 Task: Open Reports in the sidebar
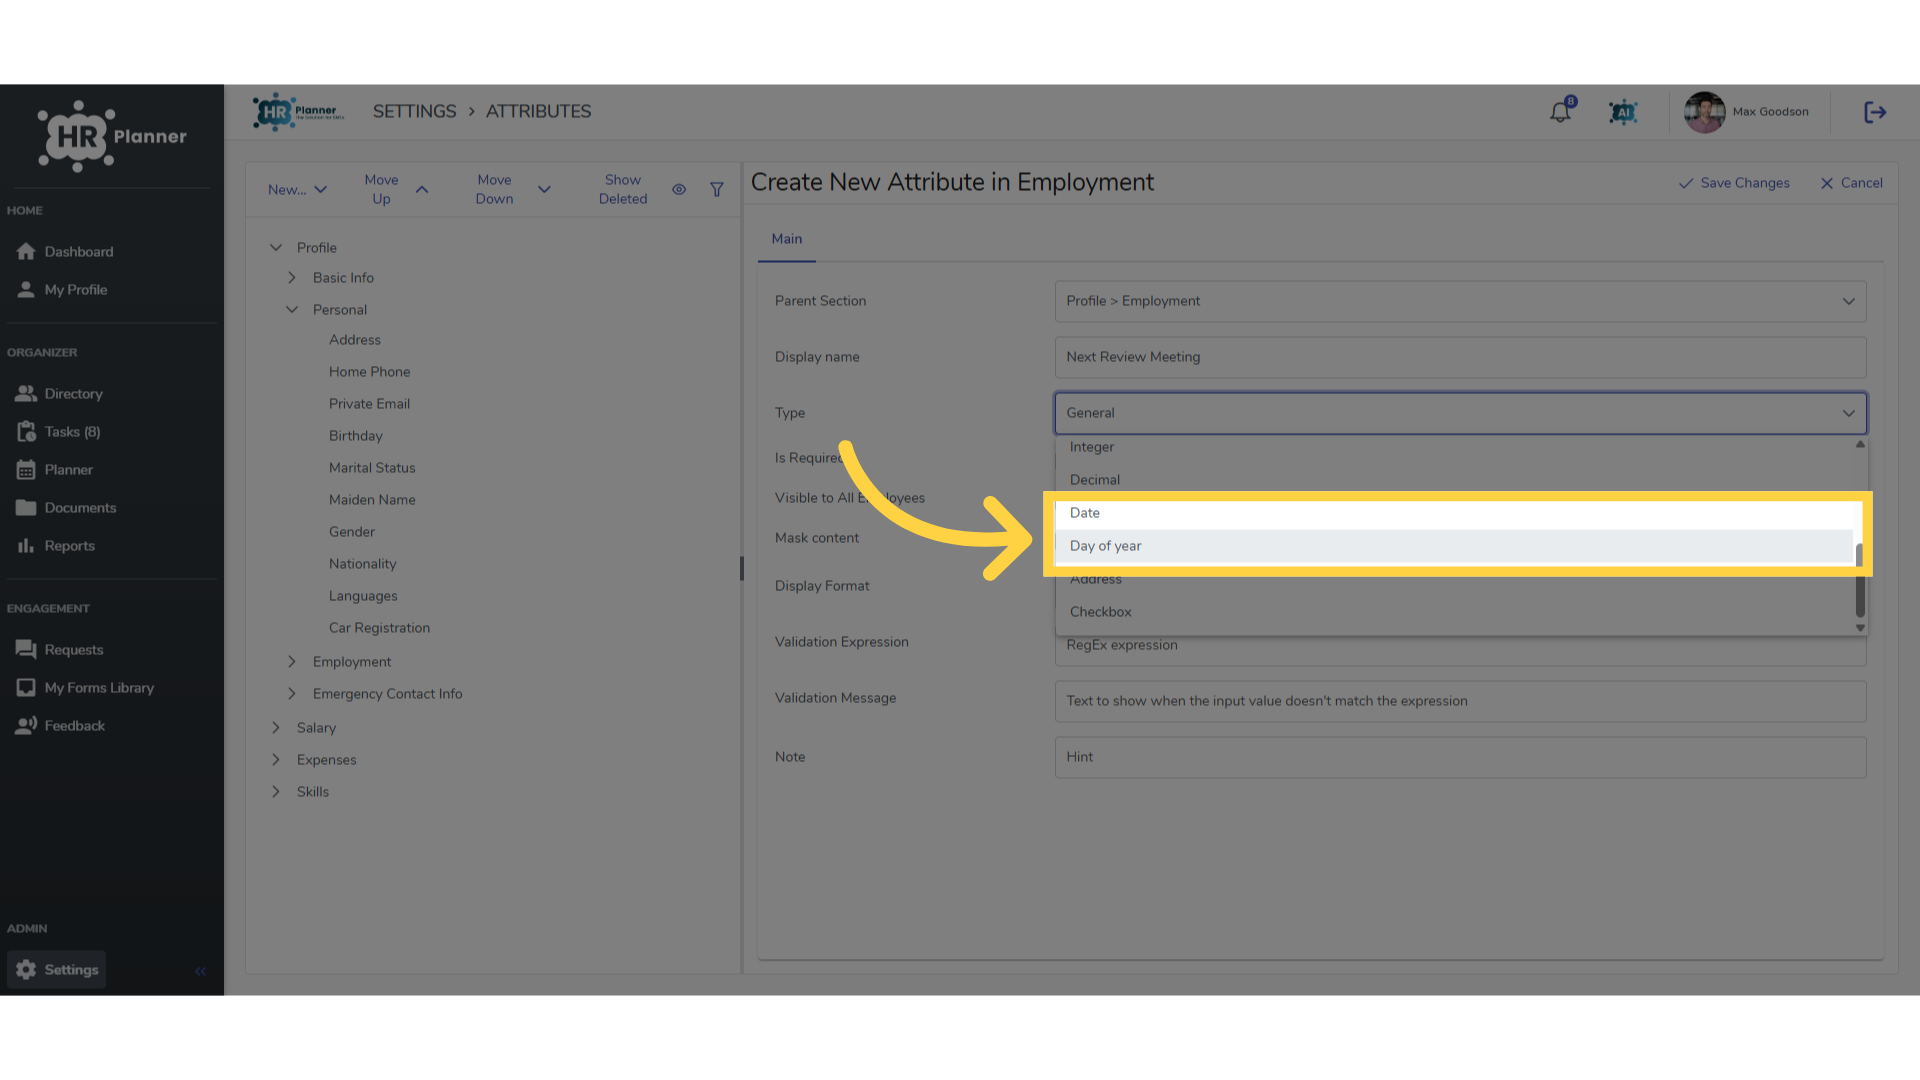tap(56, 546)
